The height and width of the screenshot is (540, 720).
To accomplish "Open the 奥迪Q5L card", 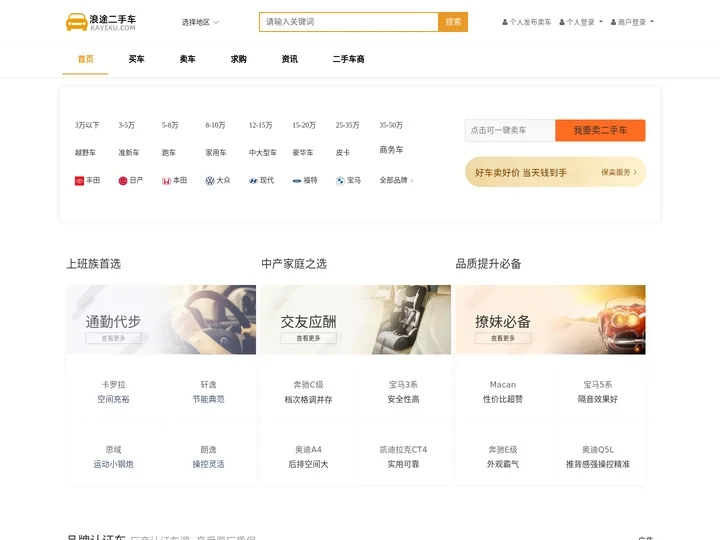I will click(x=598, y=457).
